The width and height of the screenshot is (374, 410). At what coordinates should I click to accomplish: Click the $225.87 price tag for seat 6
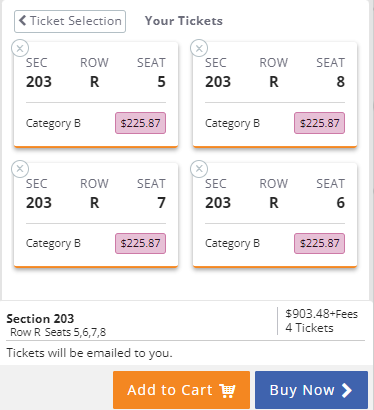[319, 243]
